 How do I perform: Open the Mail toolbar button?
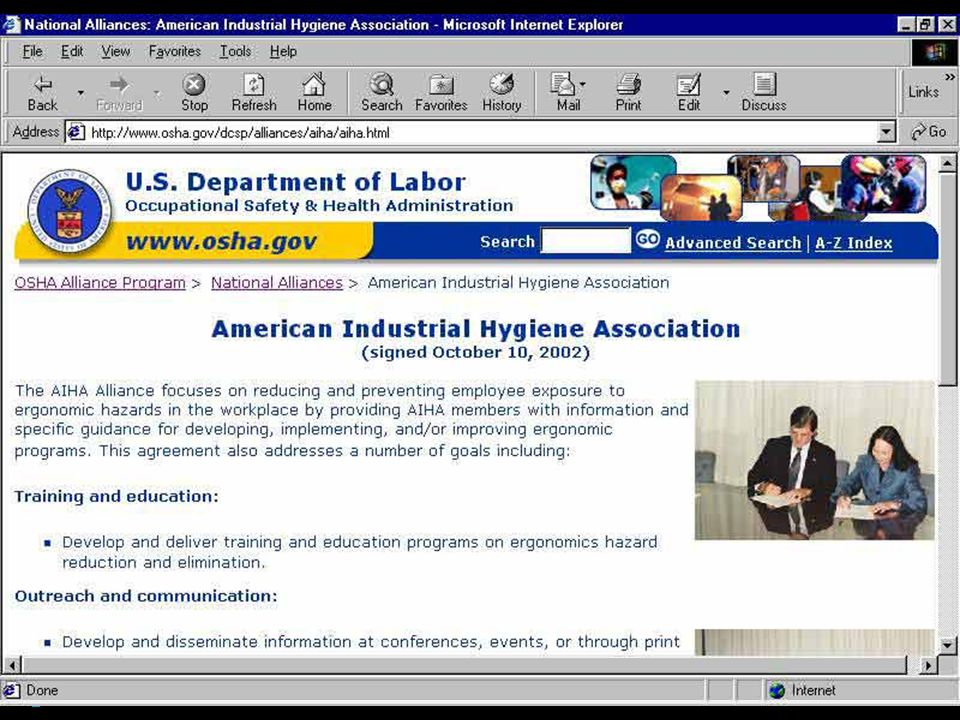[566, 92]
